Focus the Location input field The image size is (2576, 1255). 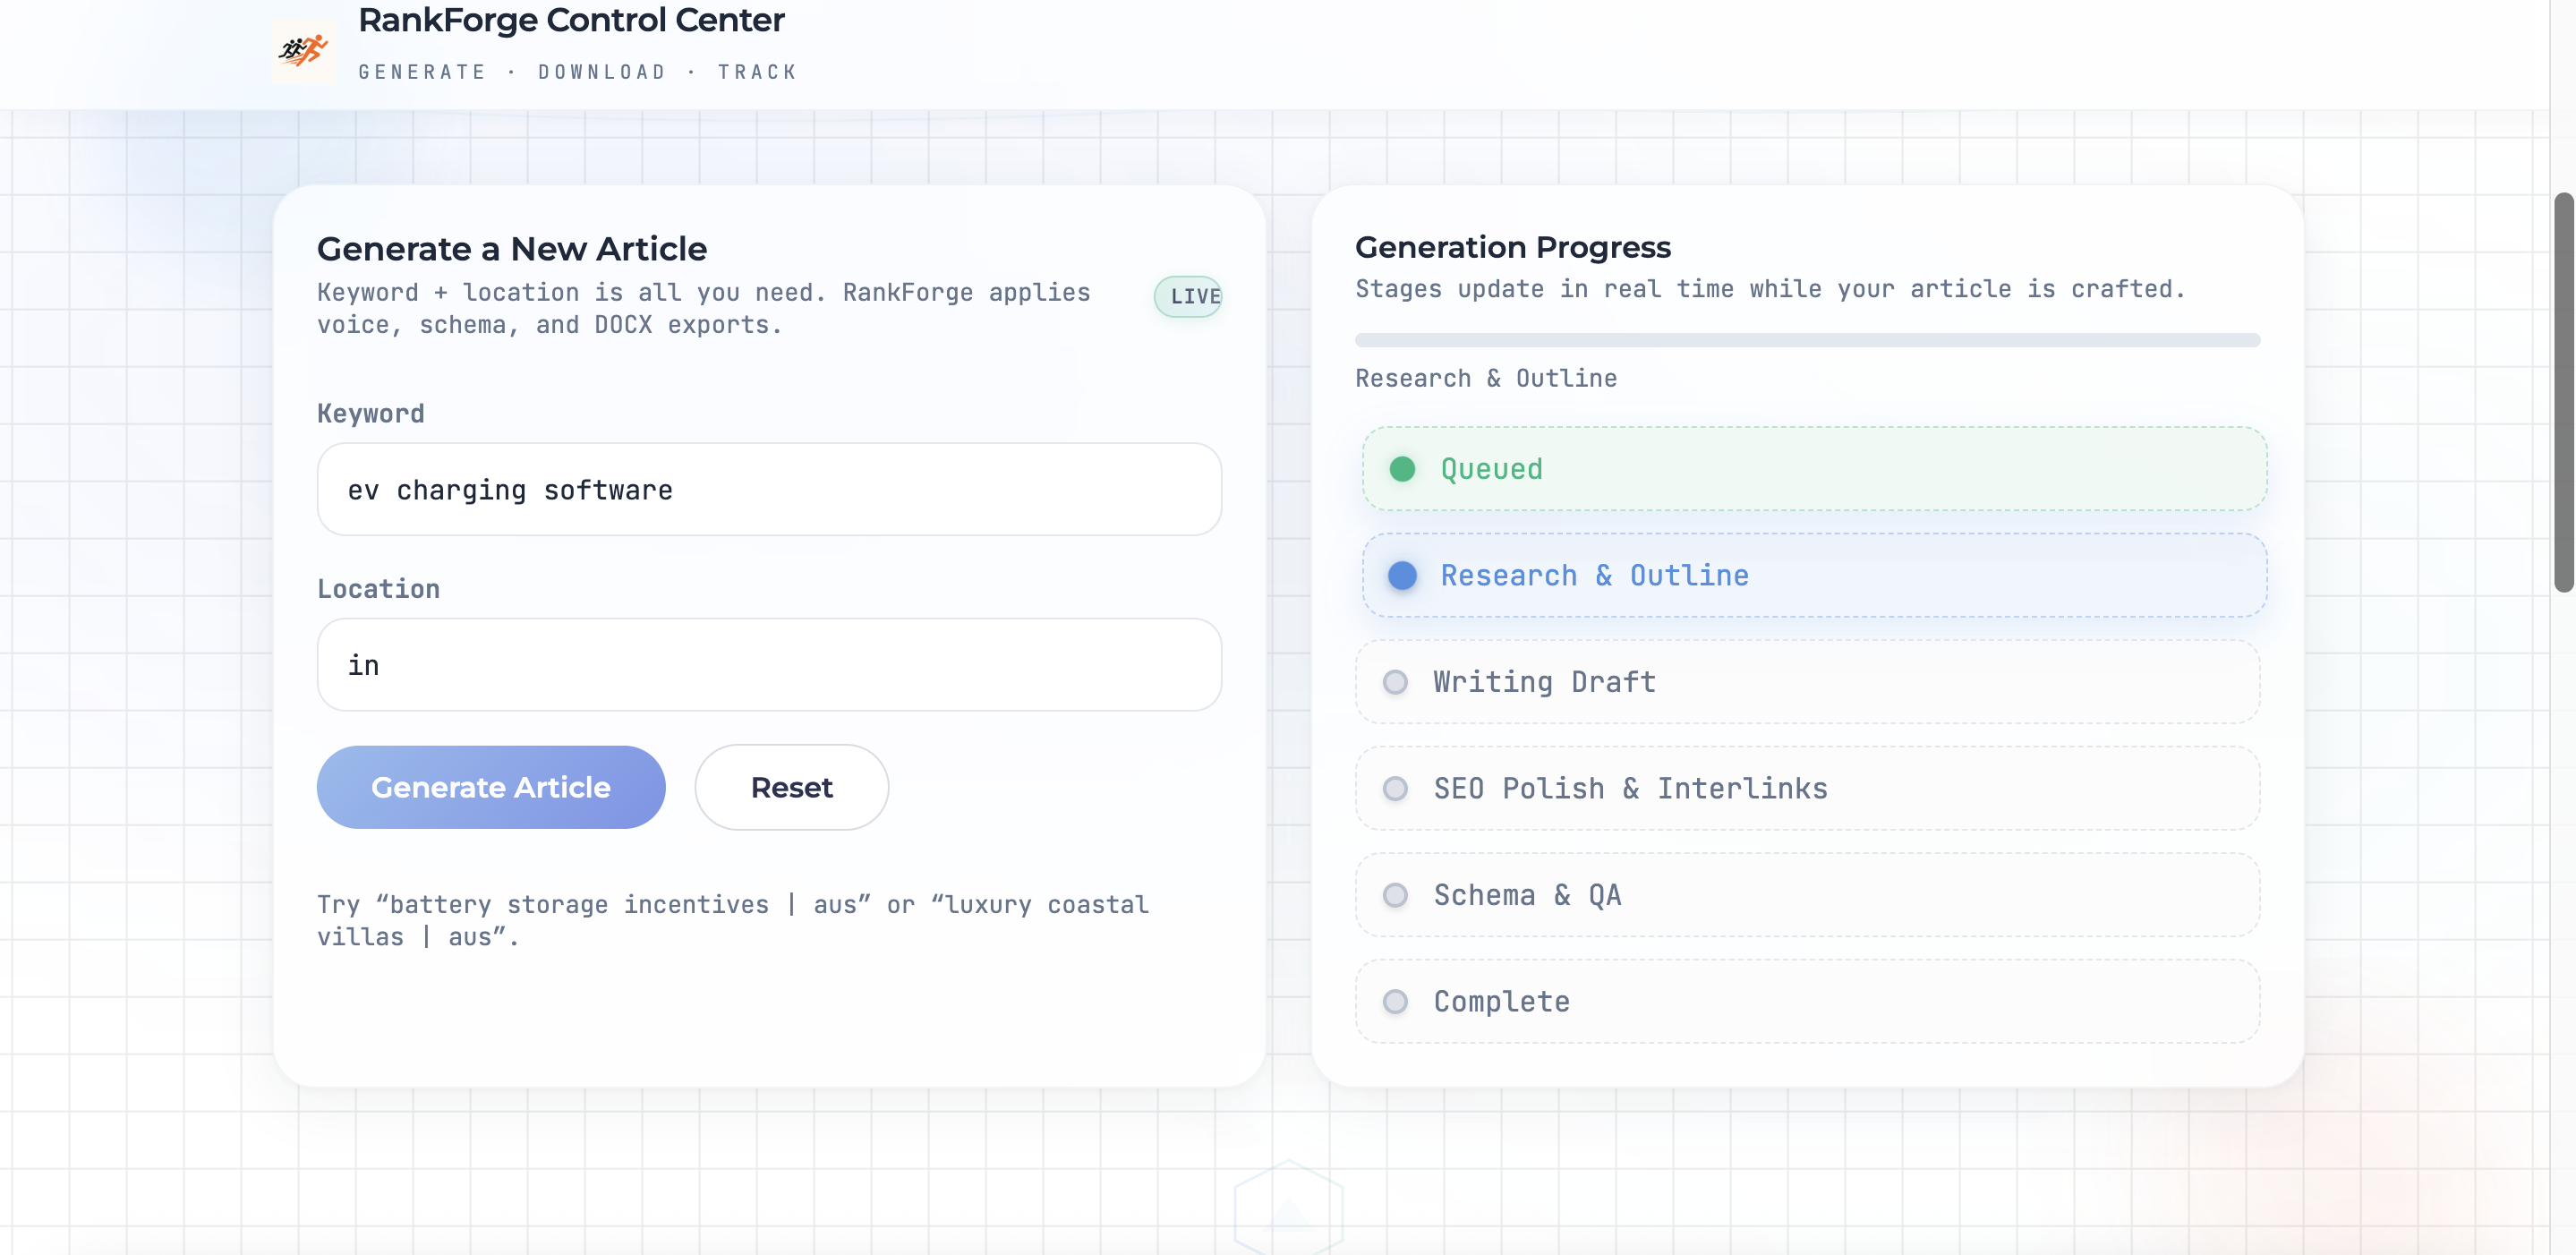pyautogui.click(x=768, y=665)
